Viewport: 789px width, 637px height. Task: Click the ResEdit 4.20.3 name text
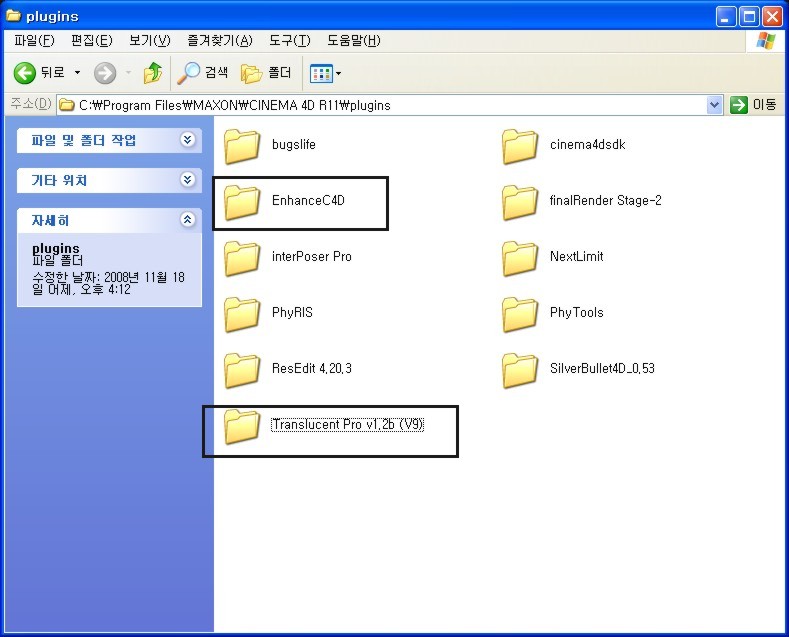click(x=311, y=368)
